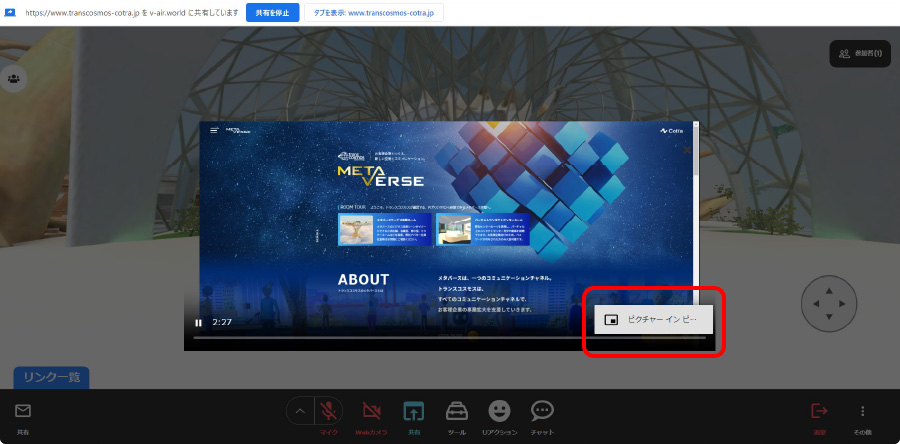Image resolution: width=900 pixels, height=444 pixels.
Task: Click the red 退室 leave room icon
Action: (x=820, y=411)
